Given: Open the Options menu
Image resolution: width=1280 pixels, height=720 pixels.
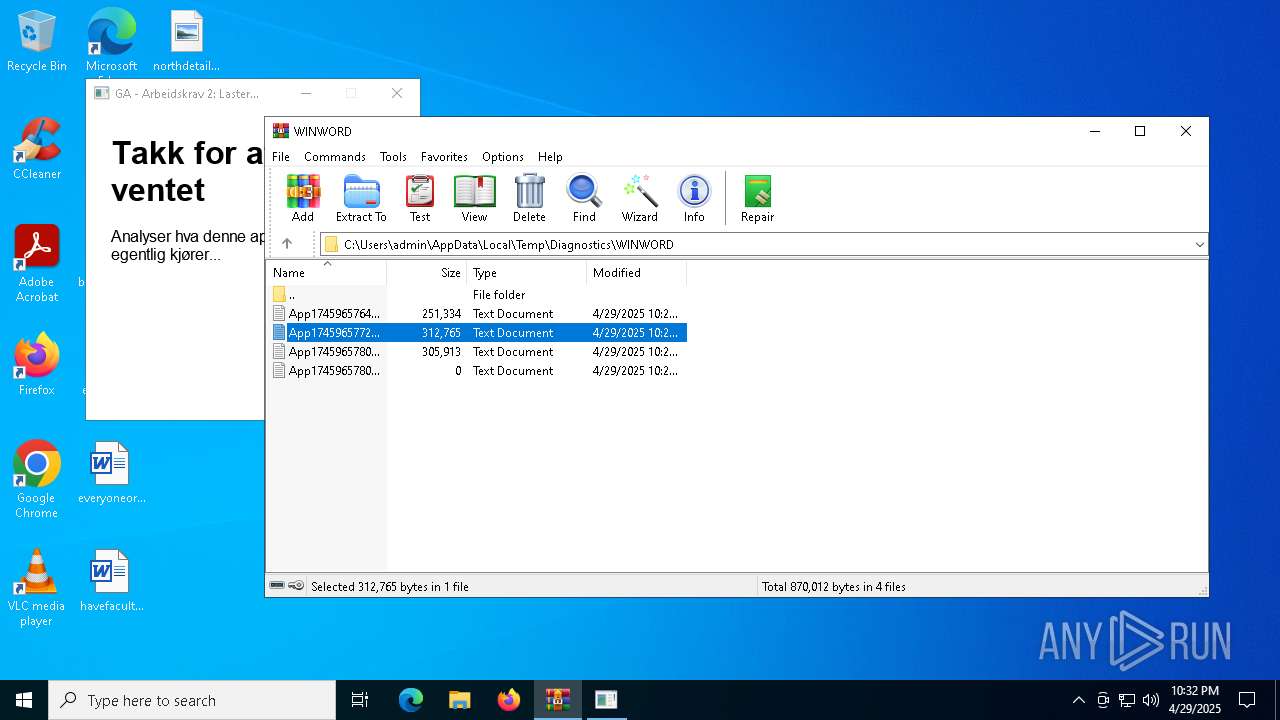Looking at the screenshot, I should pos(503,157).
